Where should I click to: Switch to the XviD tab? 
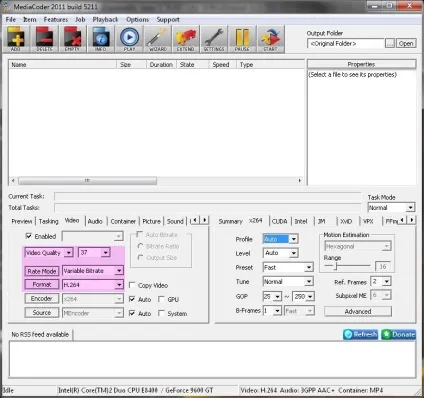pos(346,221)
